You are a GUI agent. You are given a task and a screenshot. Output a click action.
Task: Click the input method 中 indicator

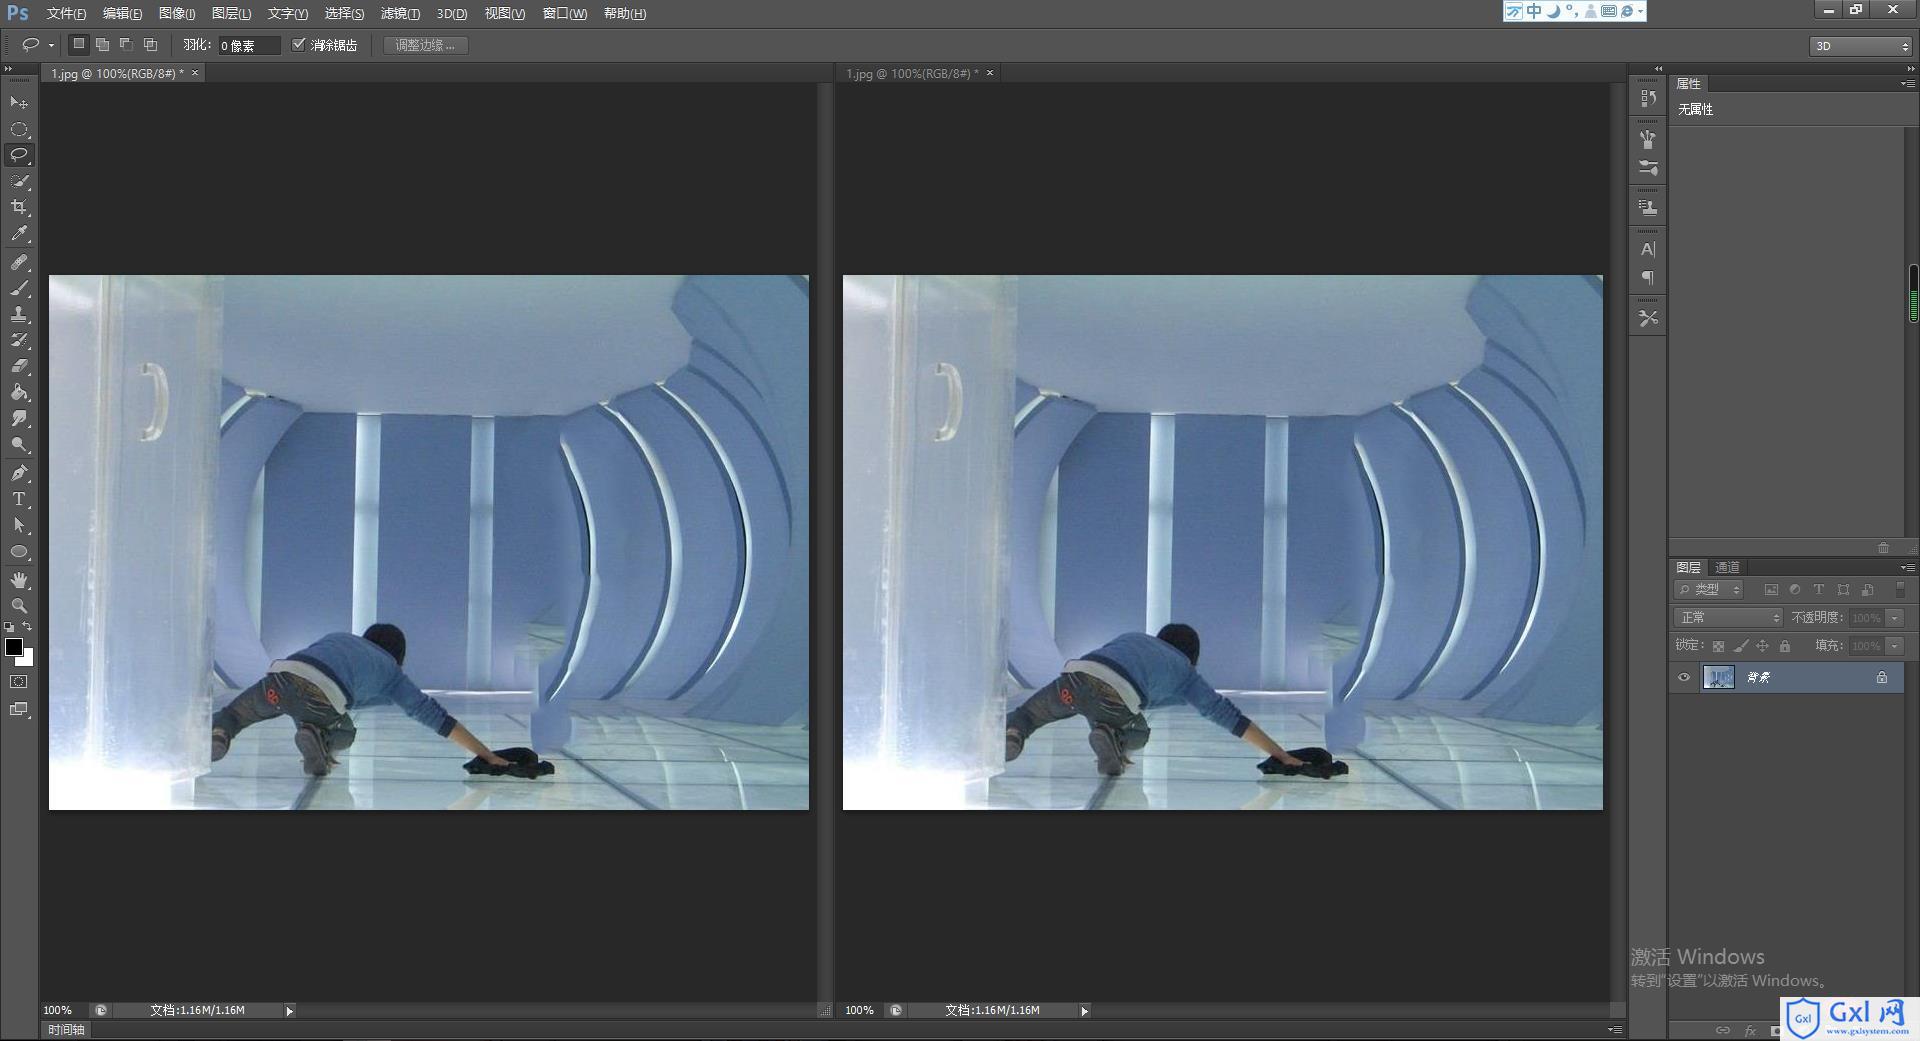coord(1534,11)
